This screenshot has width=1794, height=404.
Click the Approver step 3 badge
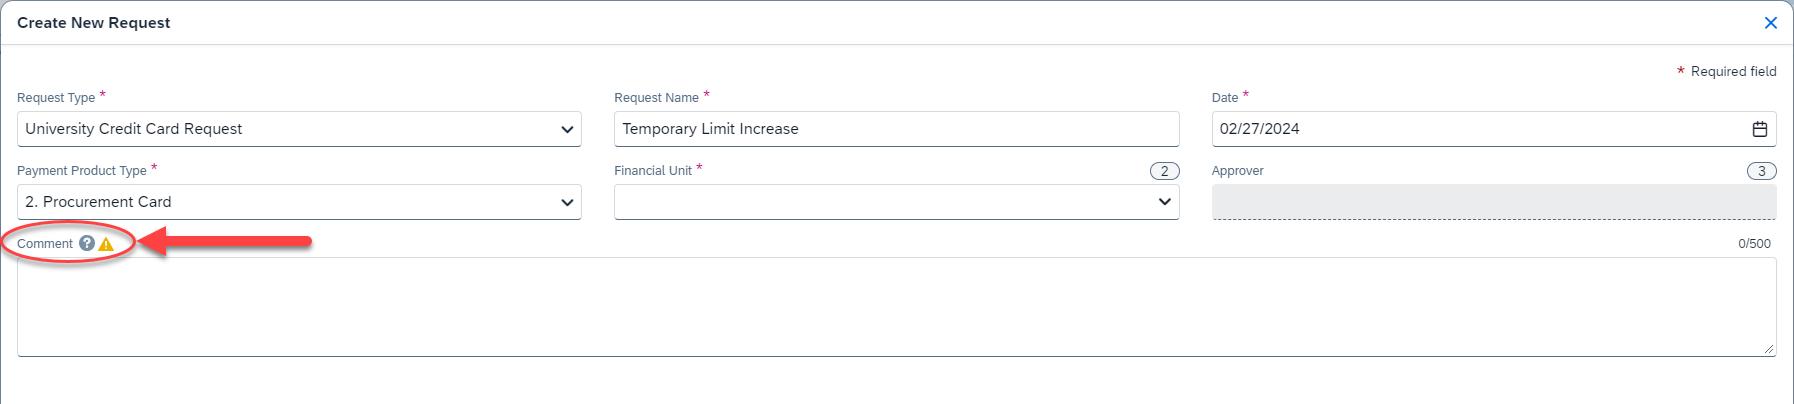pos(1761,171)
